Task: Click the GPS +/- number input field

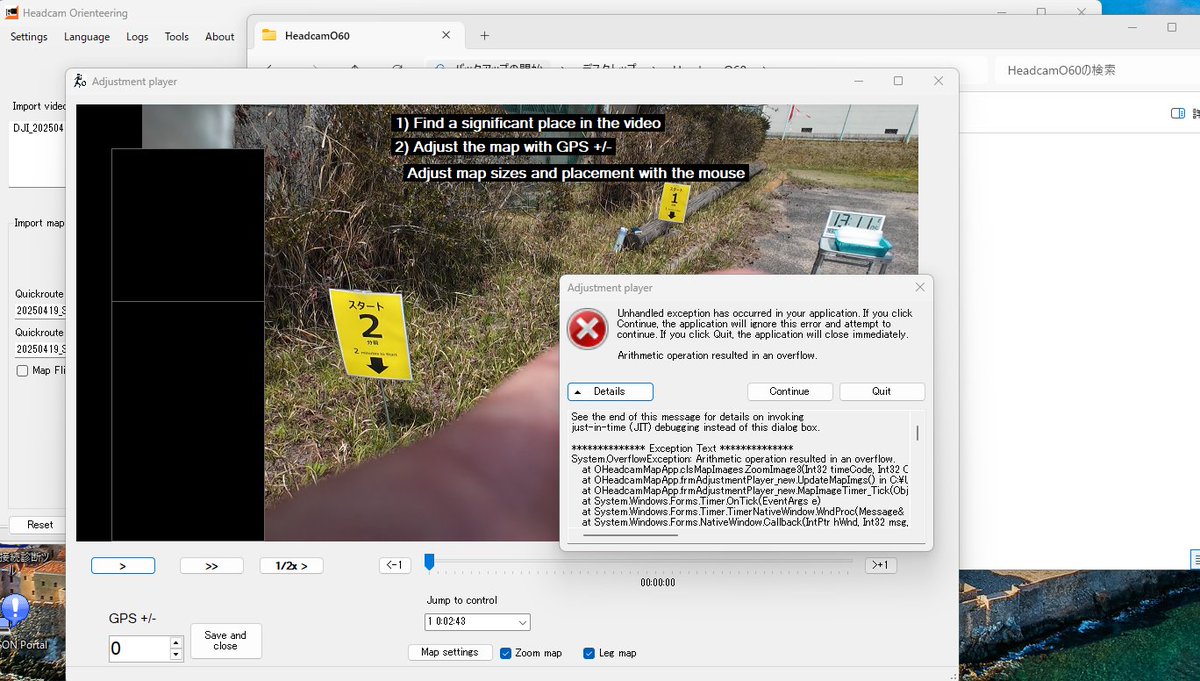Action: 140,649
